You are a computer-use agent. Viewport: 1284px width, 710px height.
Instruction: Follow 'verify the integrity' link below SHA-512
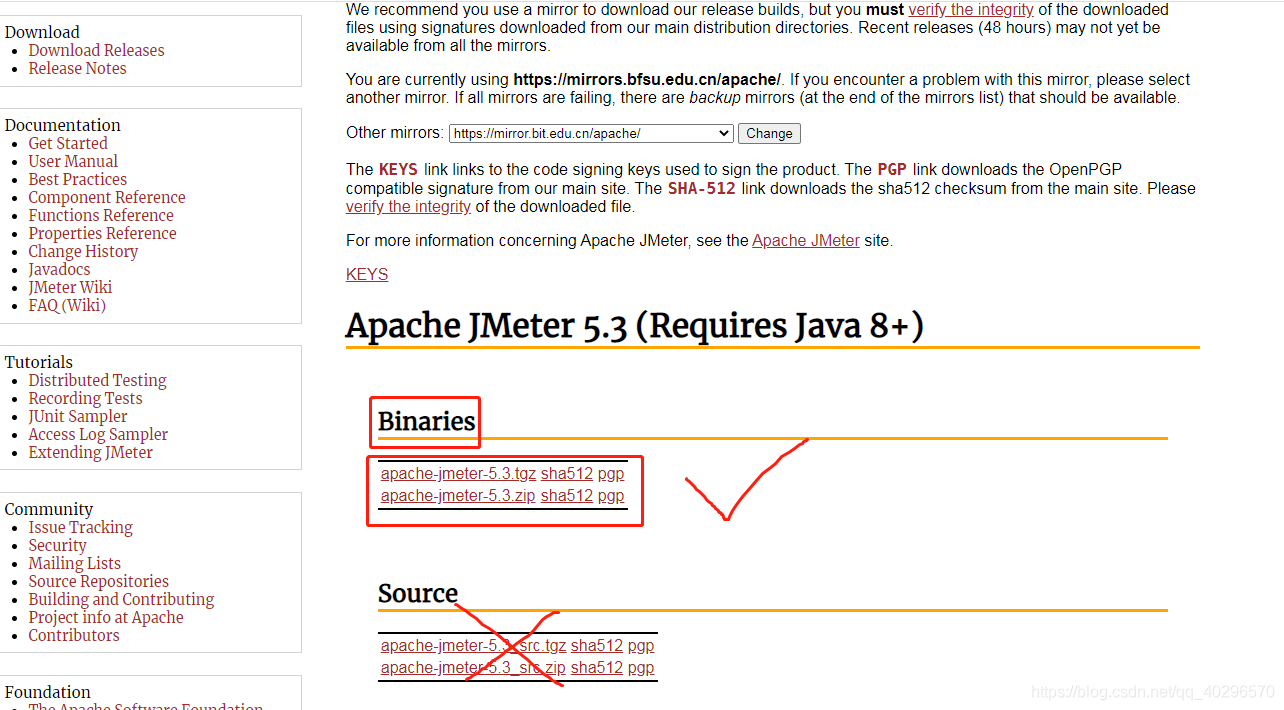point(408,206)
